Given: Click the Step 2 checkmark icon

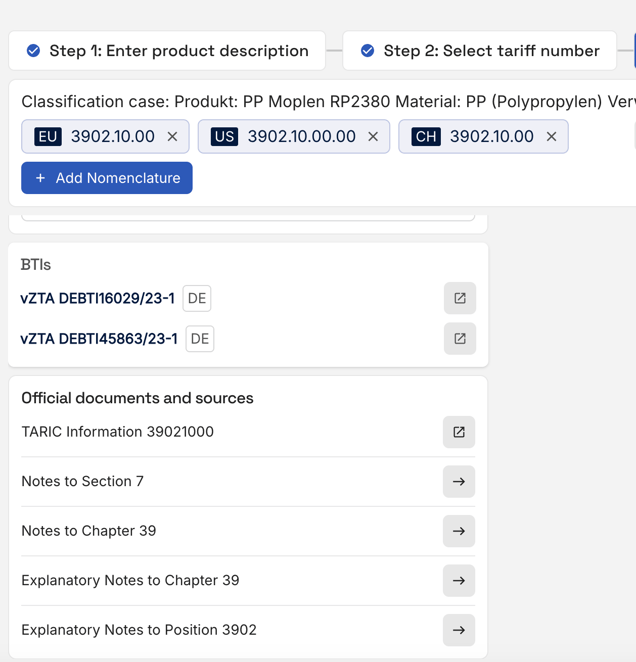Looking at the screenshot, I should pyautogui.click(x=367, y=51).
